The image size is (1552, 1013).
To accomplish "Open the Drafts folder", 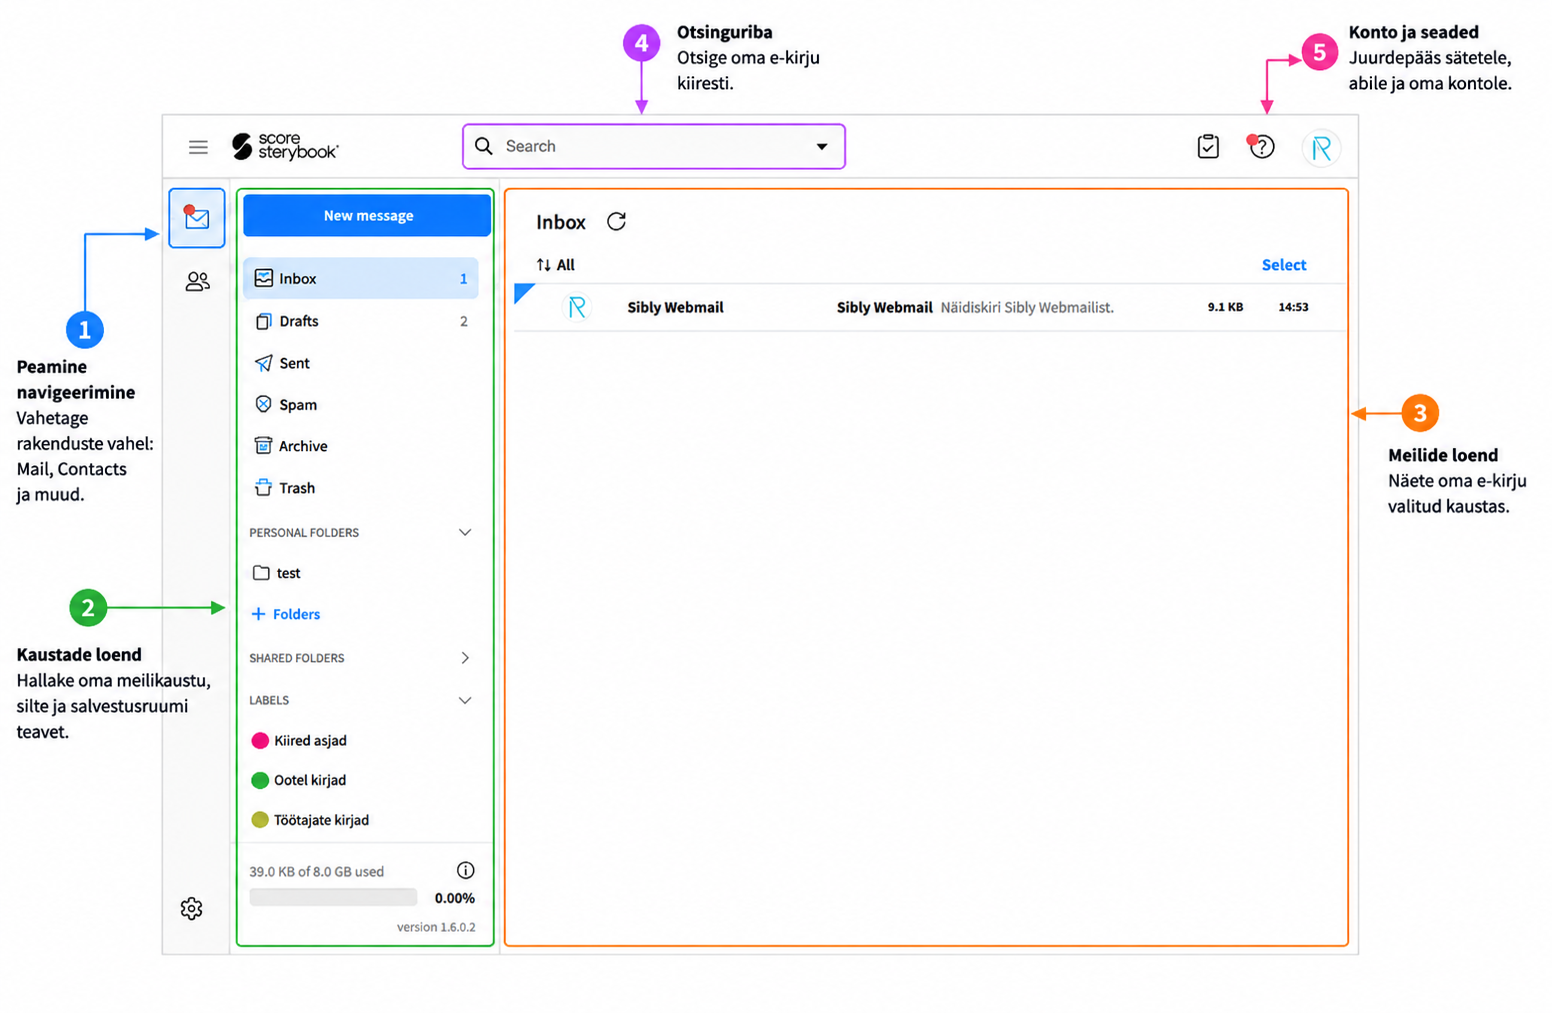I will 360,321.
